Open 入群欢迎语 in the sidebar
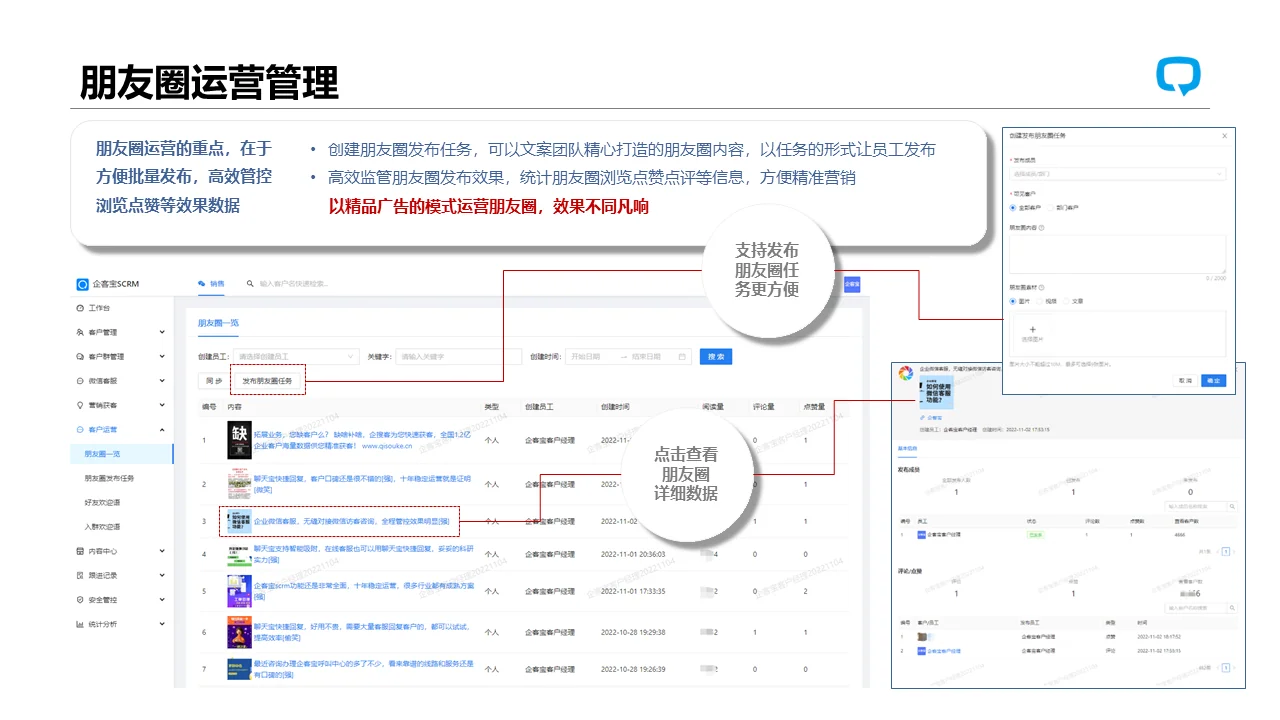The width and height of the screenshot is (1280, 720). pos(102,526)
